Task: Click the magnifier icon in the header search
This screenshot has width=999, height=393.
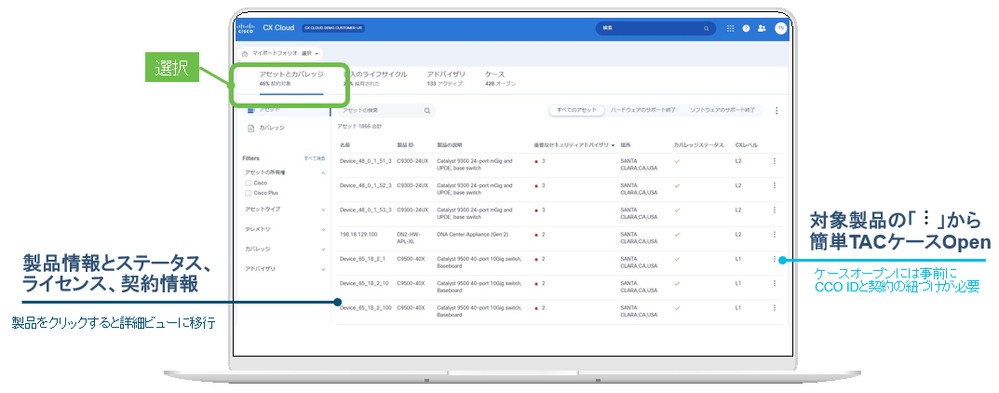Action: pyautogui.click(x=706, y=28)
